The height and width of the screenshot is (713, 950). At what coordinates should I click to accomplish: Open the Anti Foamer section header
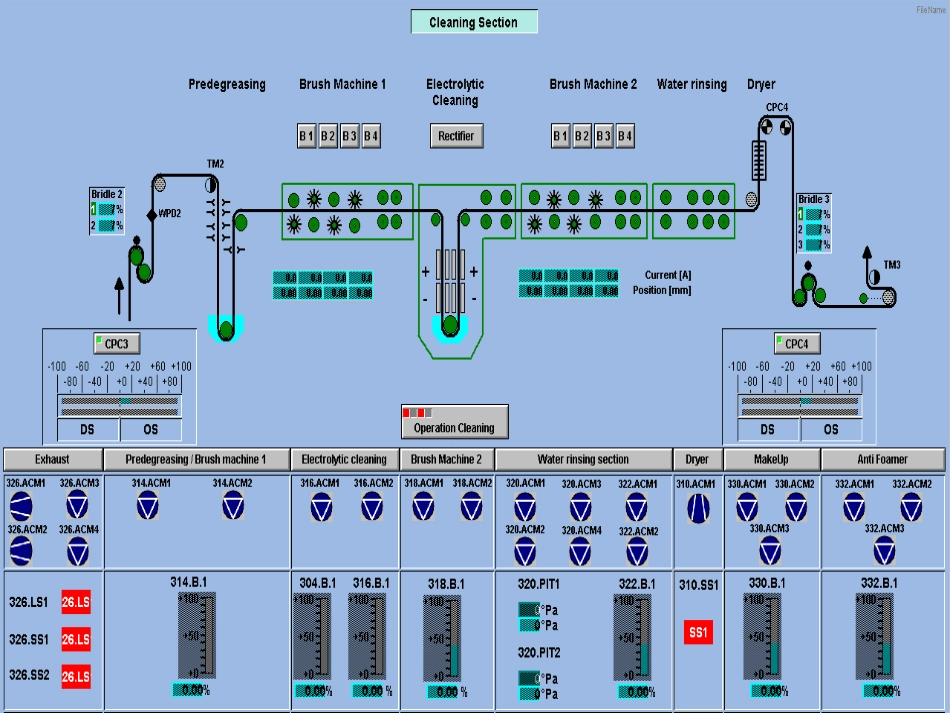coord(883,460)
